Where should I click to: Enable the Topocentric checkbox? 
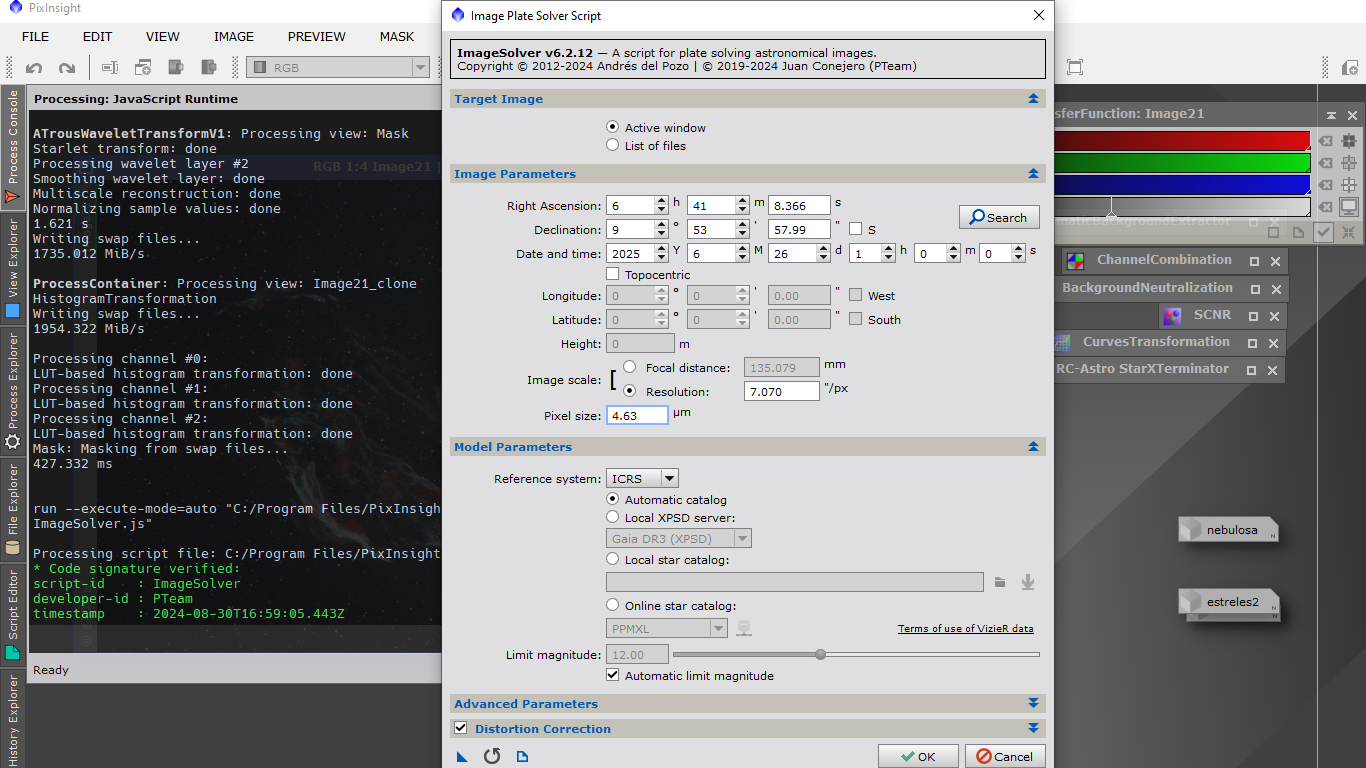click(x=613, y=274)
